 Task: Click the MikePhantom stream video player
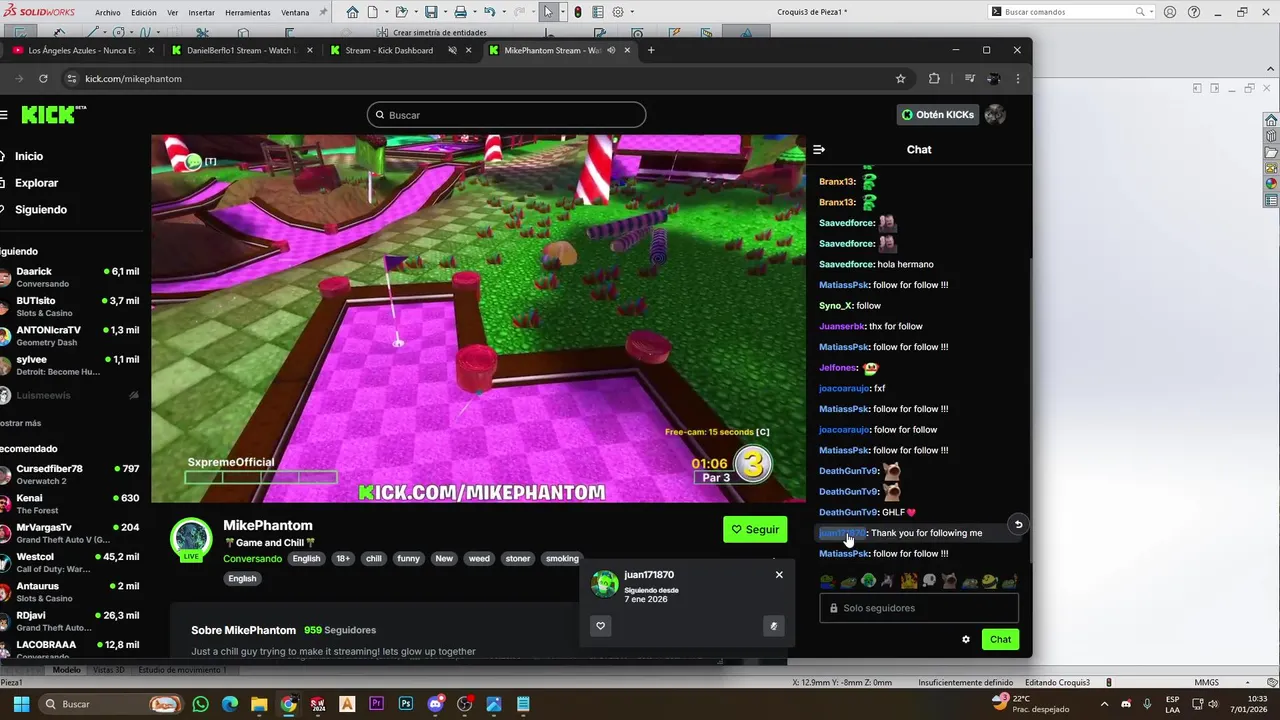coord(478,318)
